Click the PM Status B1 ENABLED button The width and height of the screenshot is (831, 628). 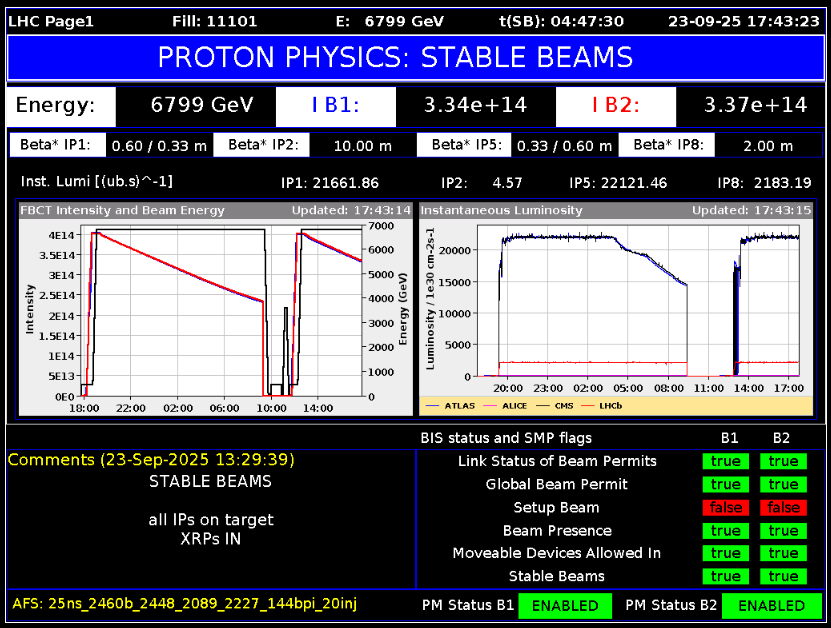tap(565, 605)
